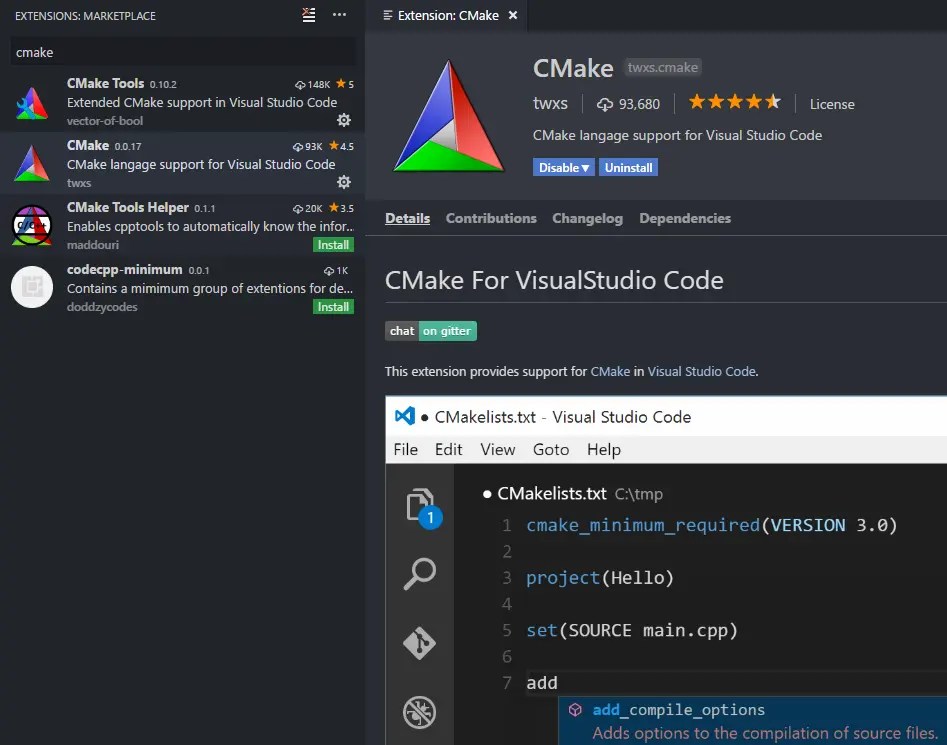Open the Dependencies tab
947x745 pixels.
click(685, 218)
